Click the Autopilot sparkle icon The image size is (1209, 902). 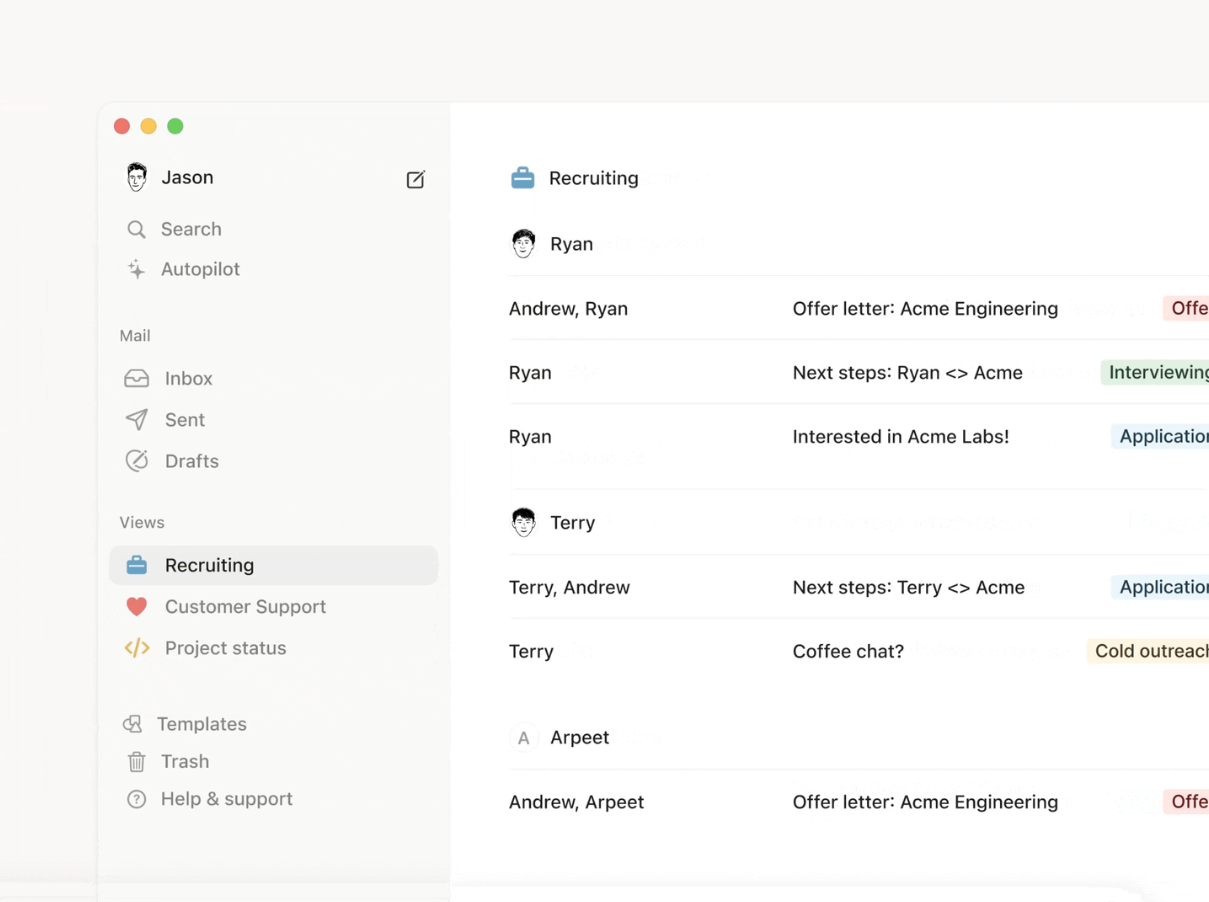pos(136,269)
